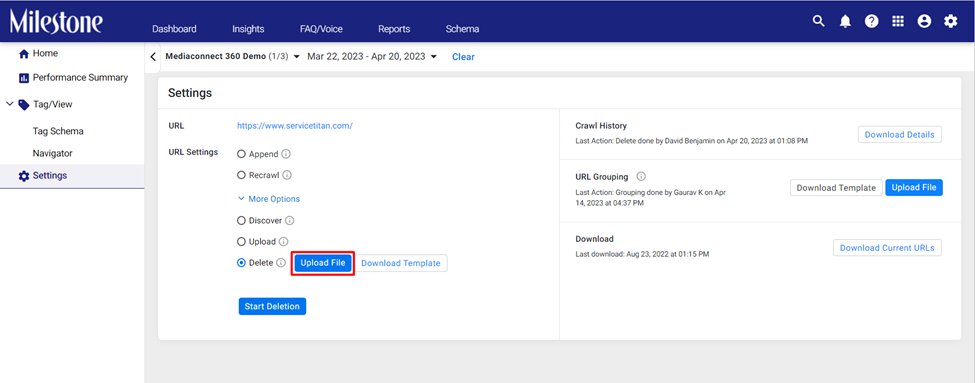The height and width of the screenshot is (383, 975).
Task: Click the Settings gear icon in sidebar
Action: (24, 176)
